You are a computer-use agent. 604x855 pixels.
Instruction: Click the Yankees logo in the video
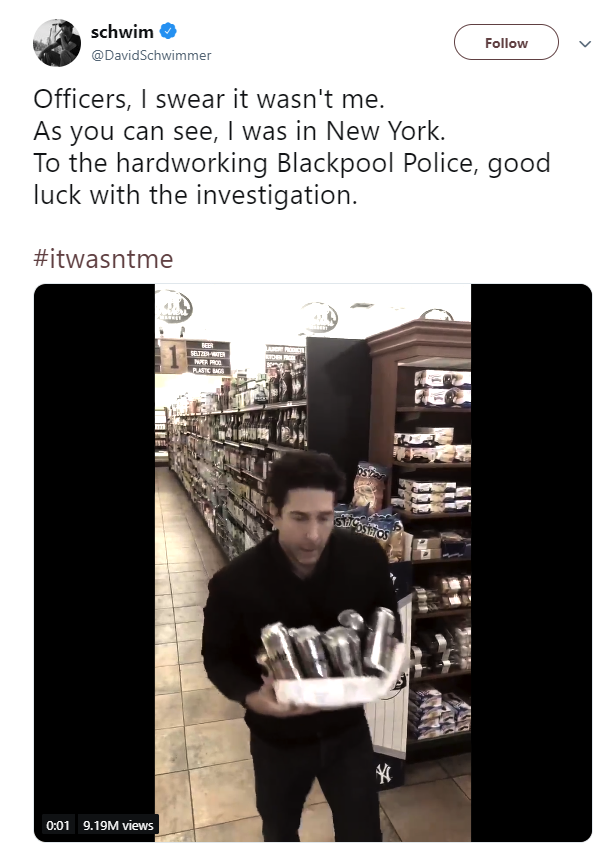tap(384, 773)
